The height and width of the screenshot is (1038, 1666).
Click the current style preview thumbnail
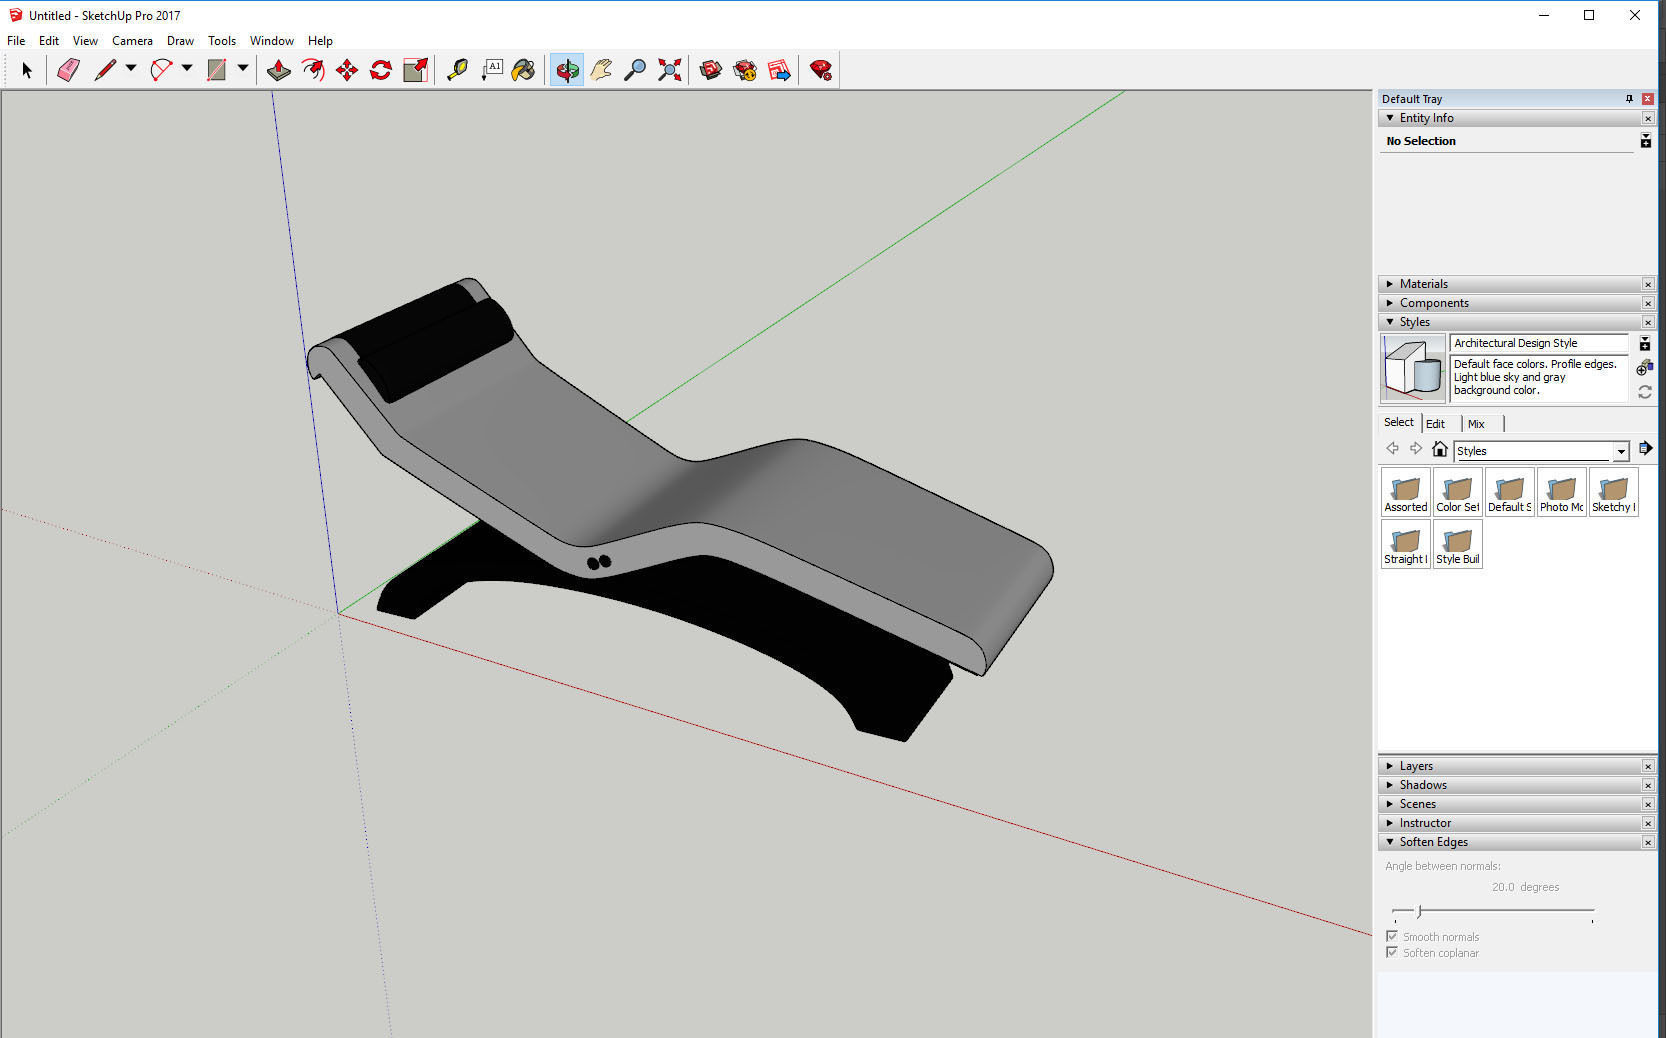(x=1414, y=369)
